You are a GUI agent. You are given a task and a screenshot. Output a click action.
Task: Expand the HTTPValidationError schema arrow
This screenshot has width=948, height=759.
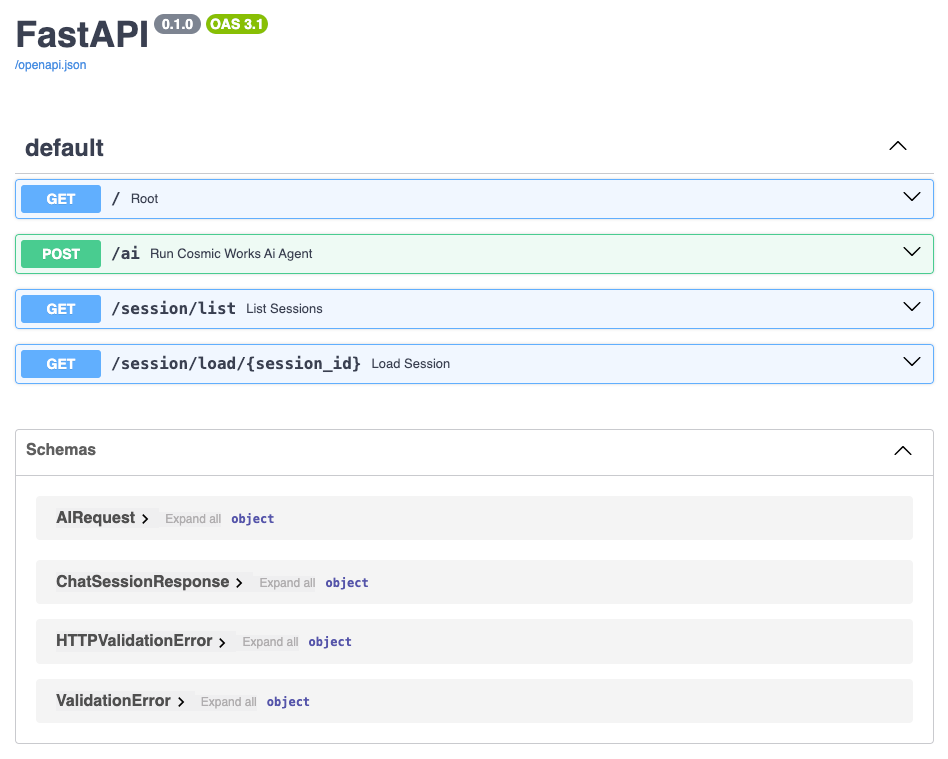(x=222, y=642)
